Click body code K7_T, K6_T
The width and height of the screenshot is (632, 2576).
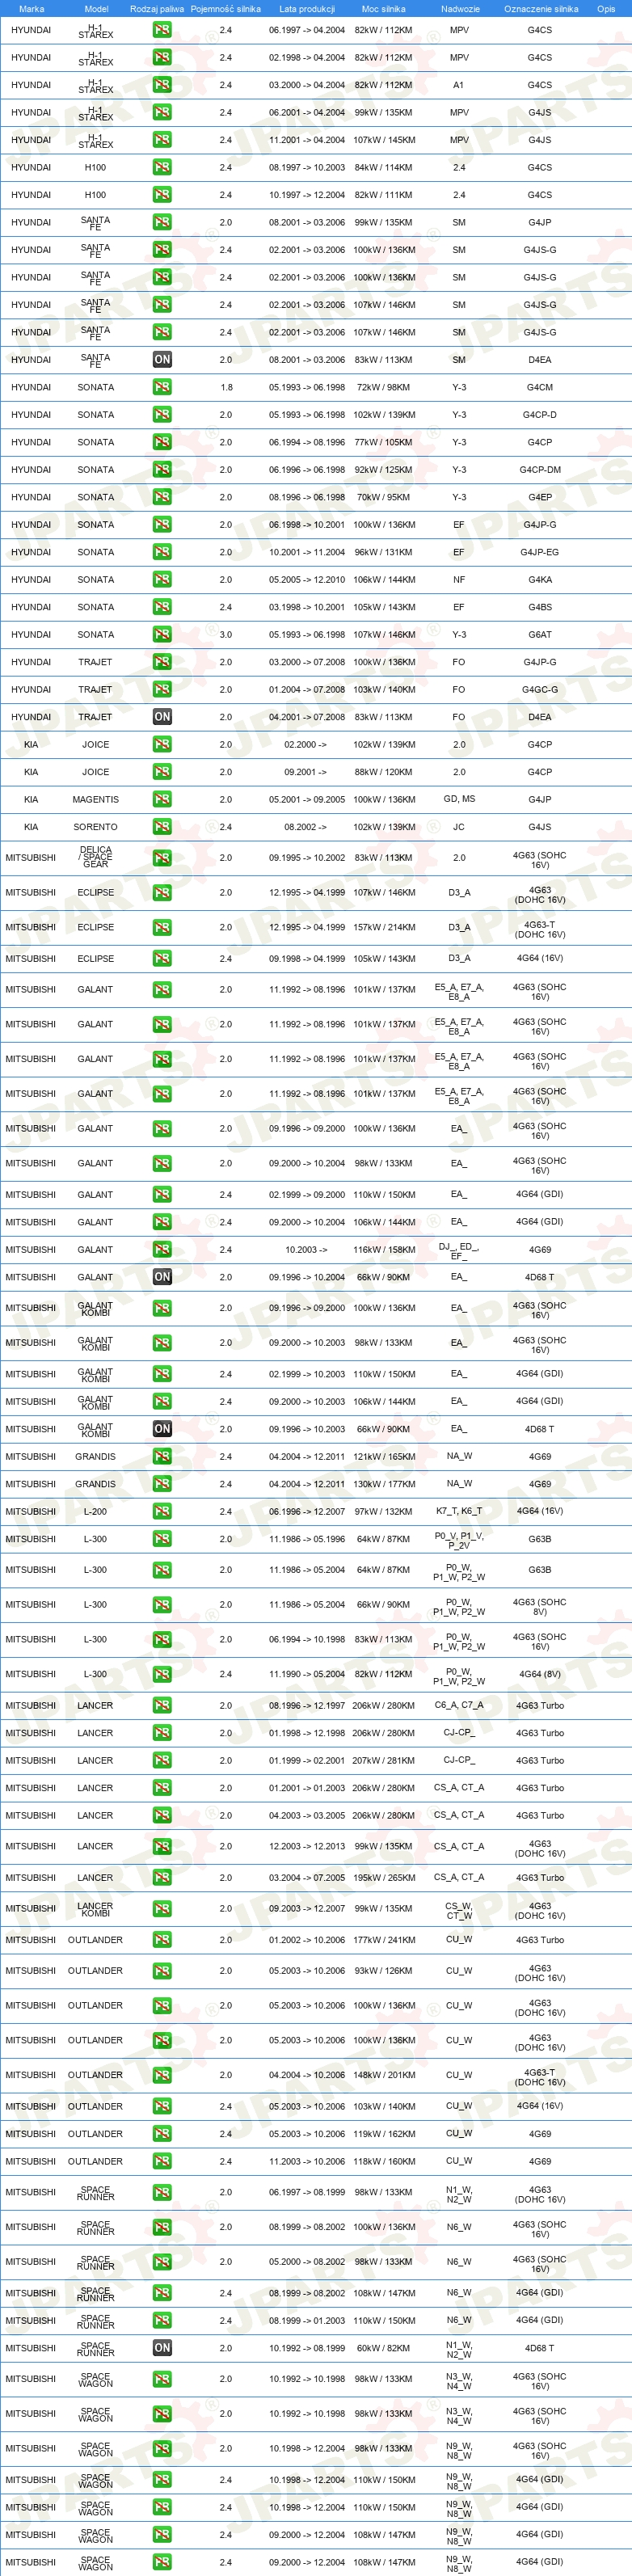click(459, 1511)
